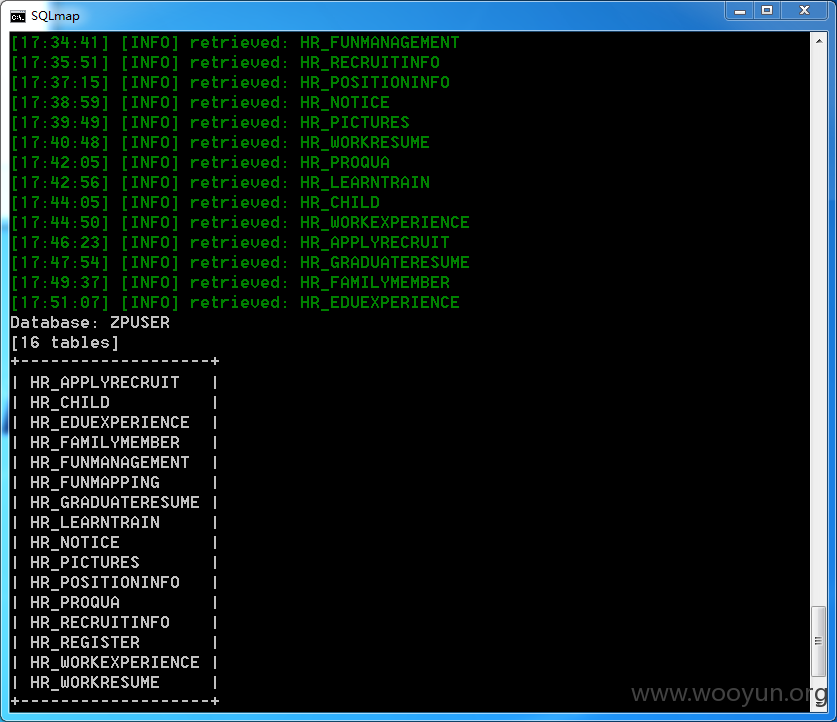
Task: Click table row HR_CHILD
Action: [115, 402]
